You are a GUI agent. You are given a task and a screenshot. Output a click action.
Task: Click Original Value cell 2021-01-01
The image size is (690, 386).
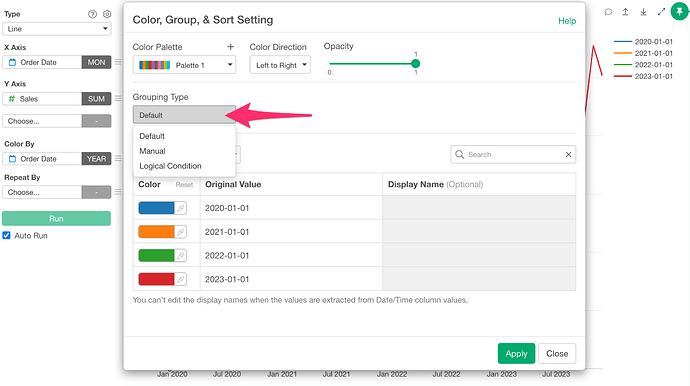point(291,232)
